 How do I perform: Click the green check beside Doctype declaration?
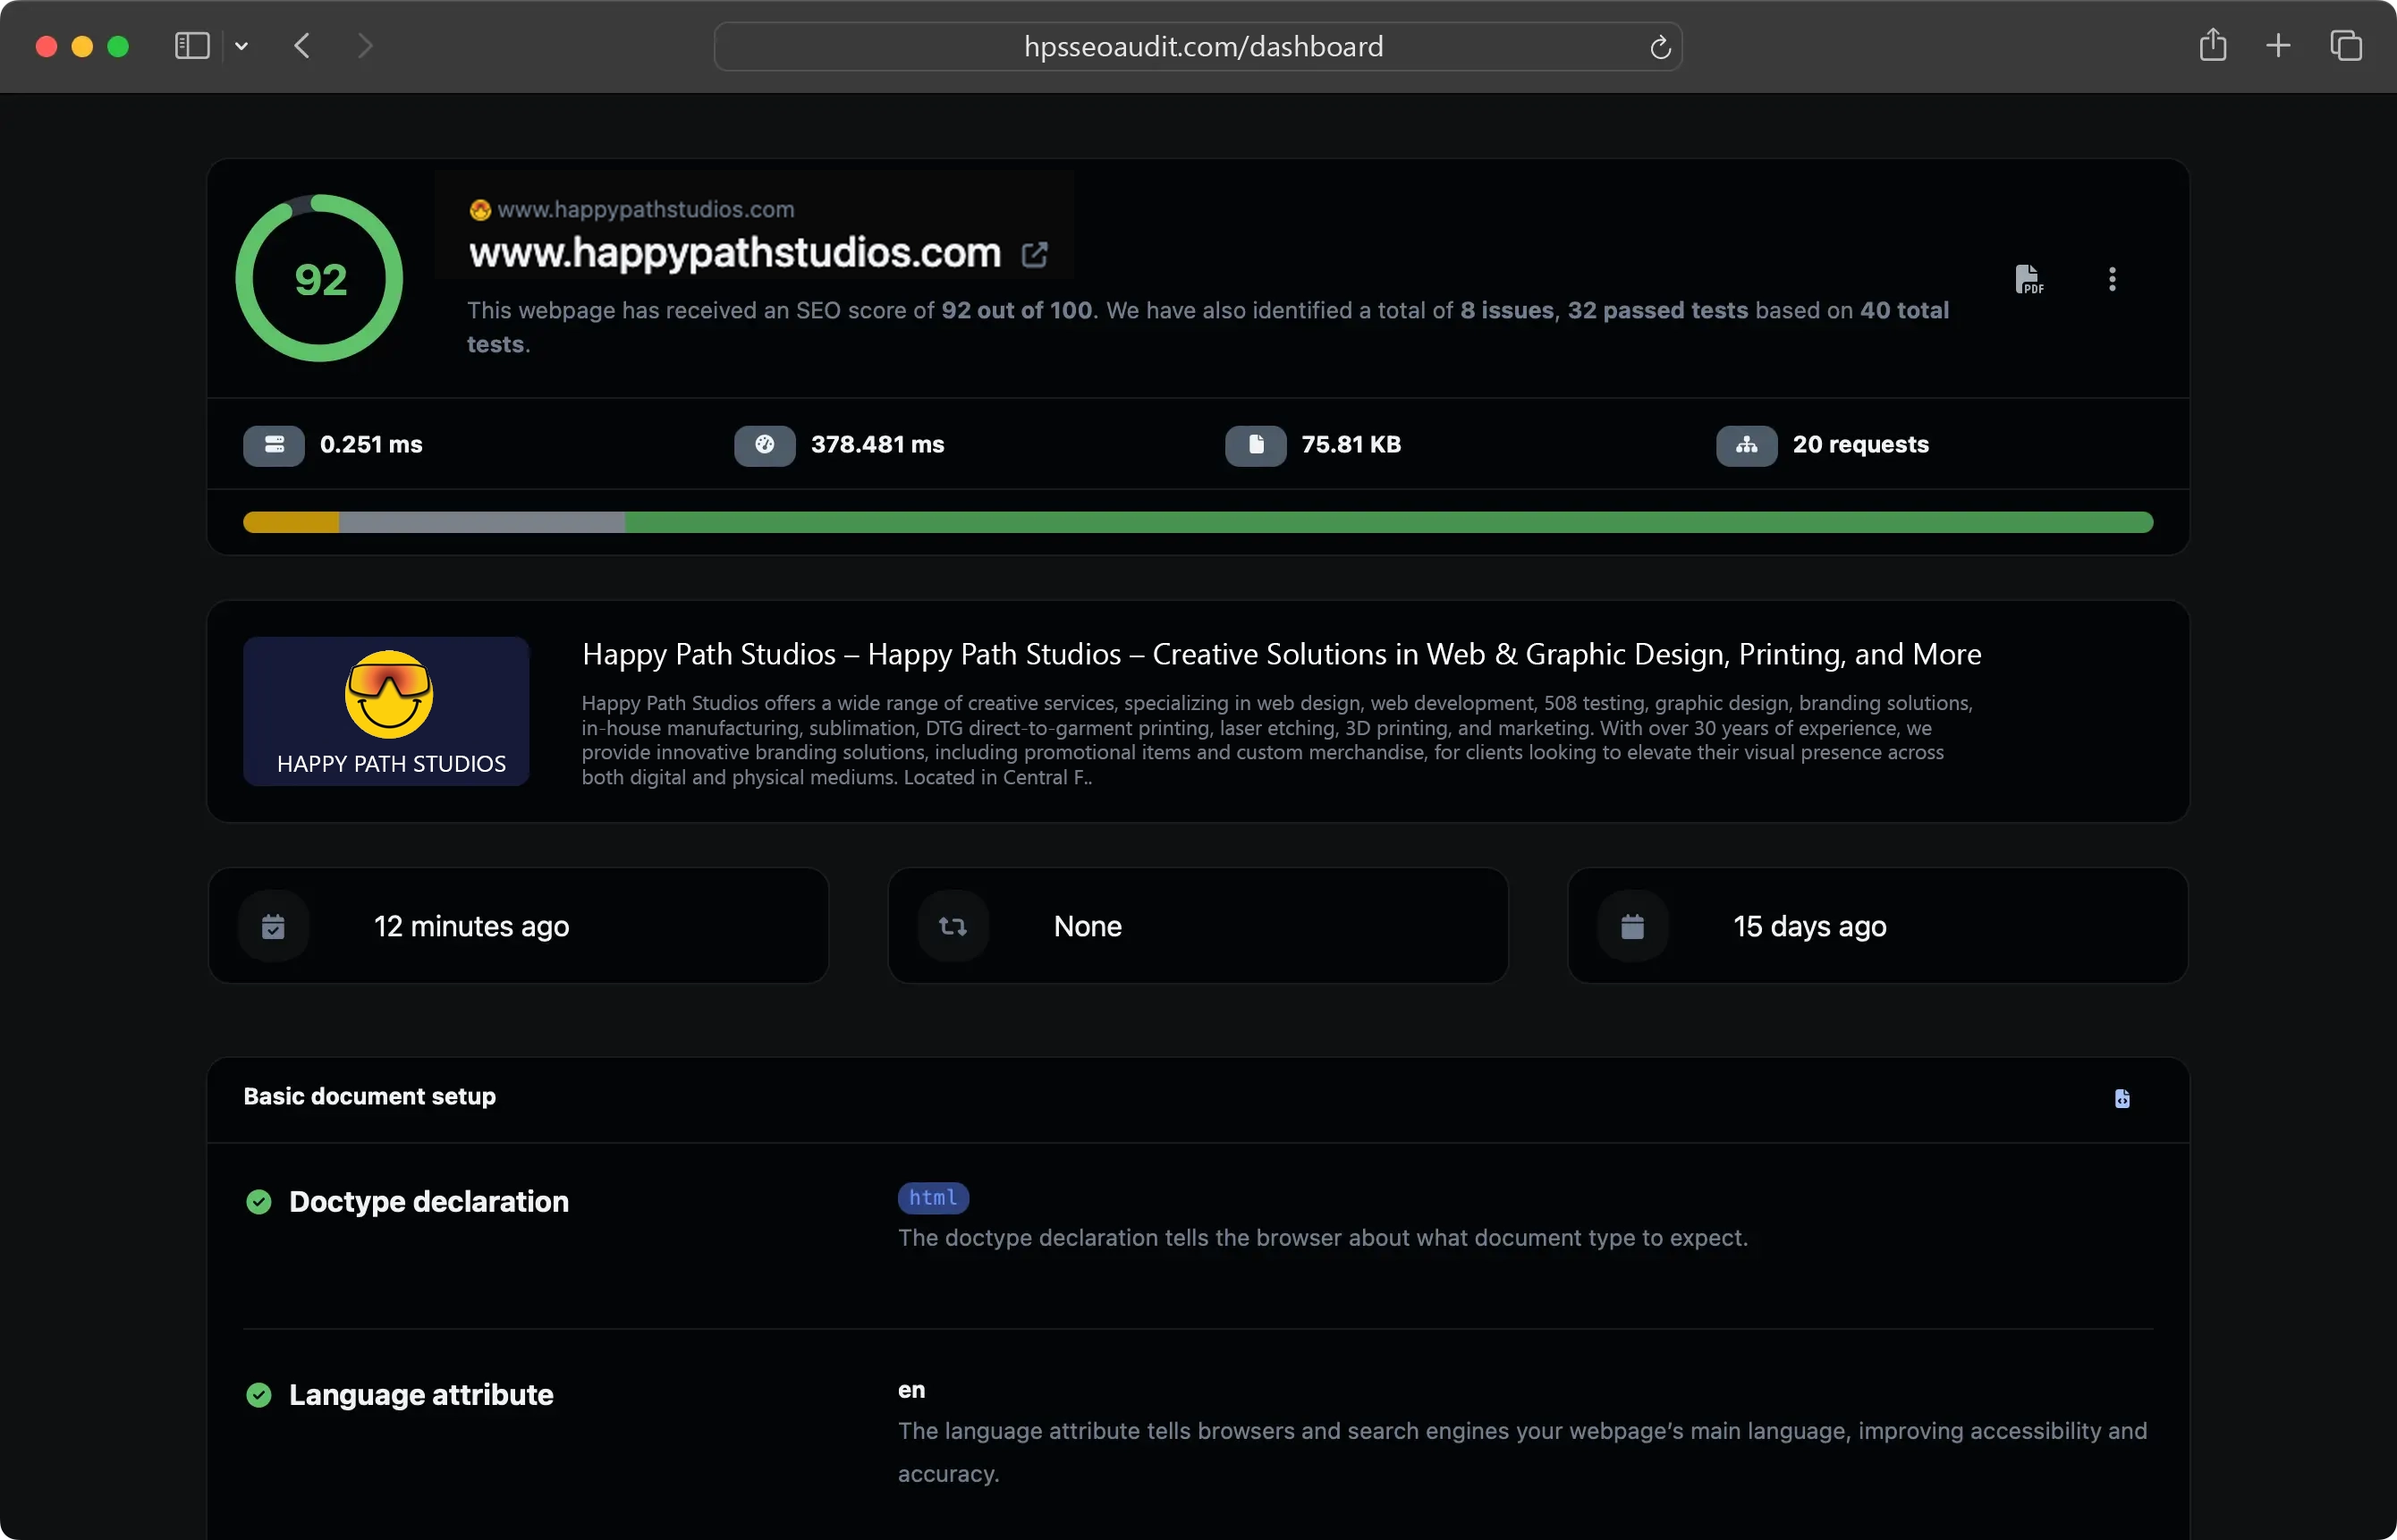click(259, 1202)
